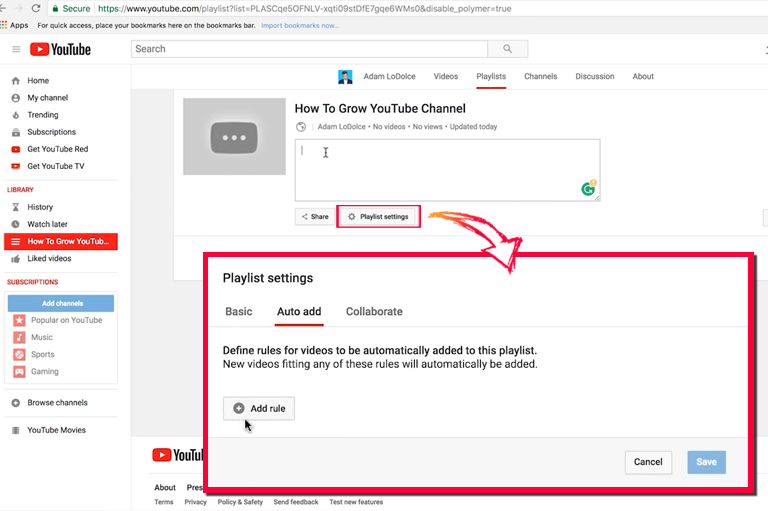Reload the page with browser refresh icon
Viewport: 768px width, 511px height.
(35, 8)
